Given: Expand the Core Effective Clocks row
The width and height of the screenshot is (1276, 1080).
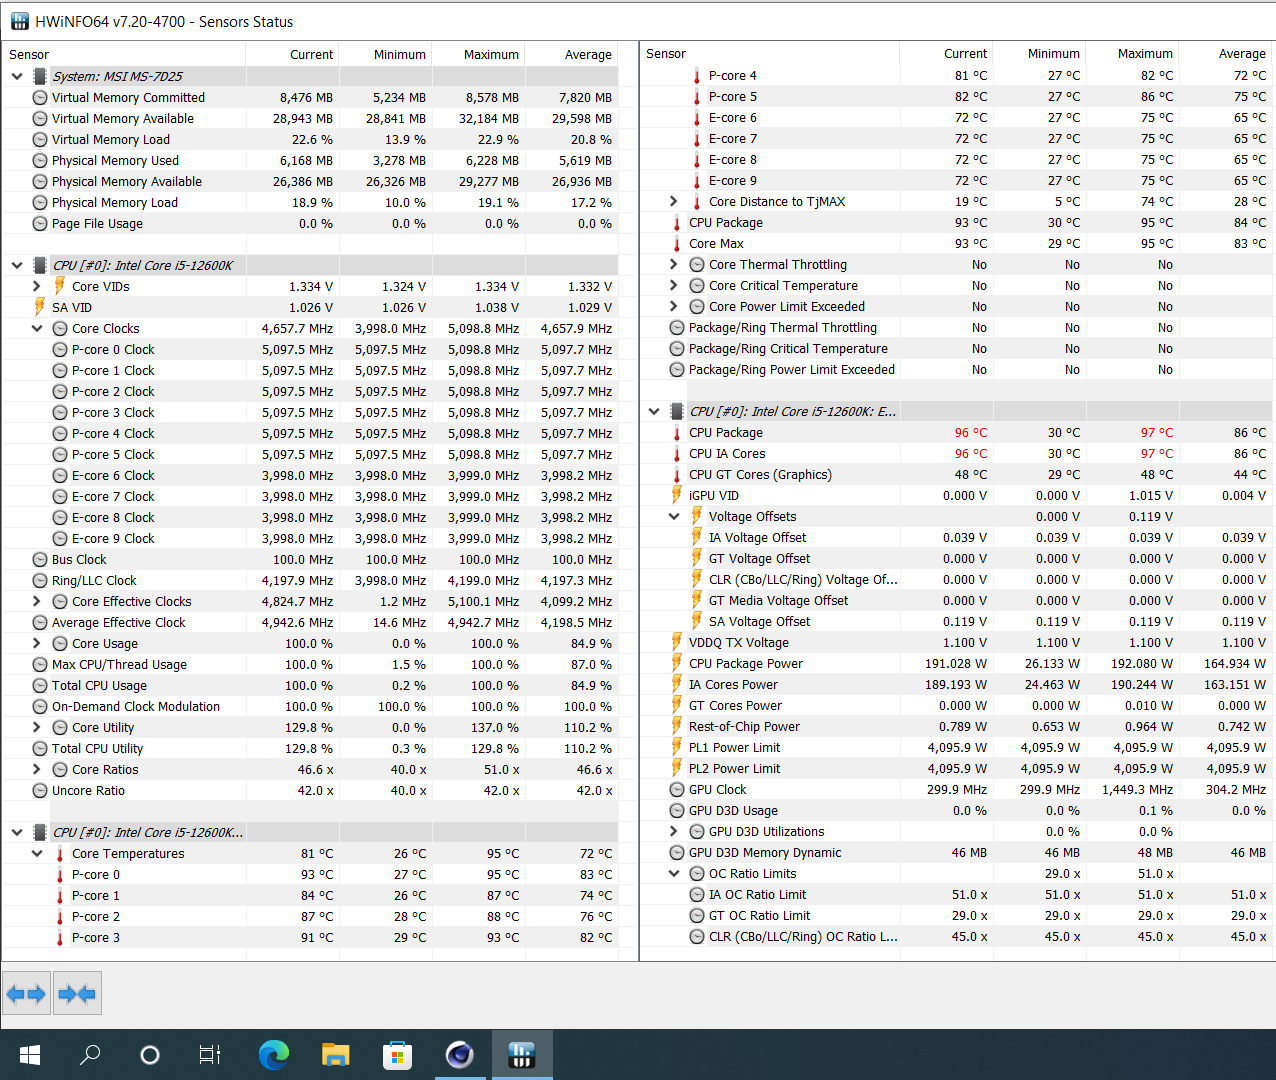Looking at the screenshot, I should click(37, 601).
